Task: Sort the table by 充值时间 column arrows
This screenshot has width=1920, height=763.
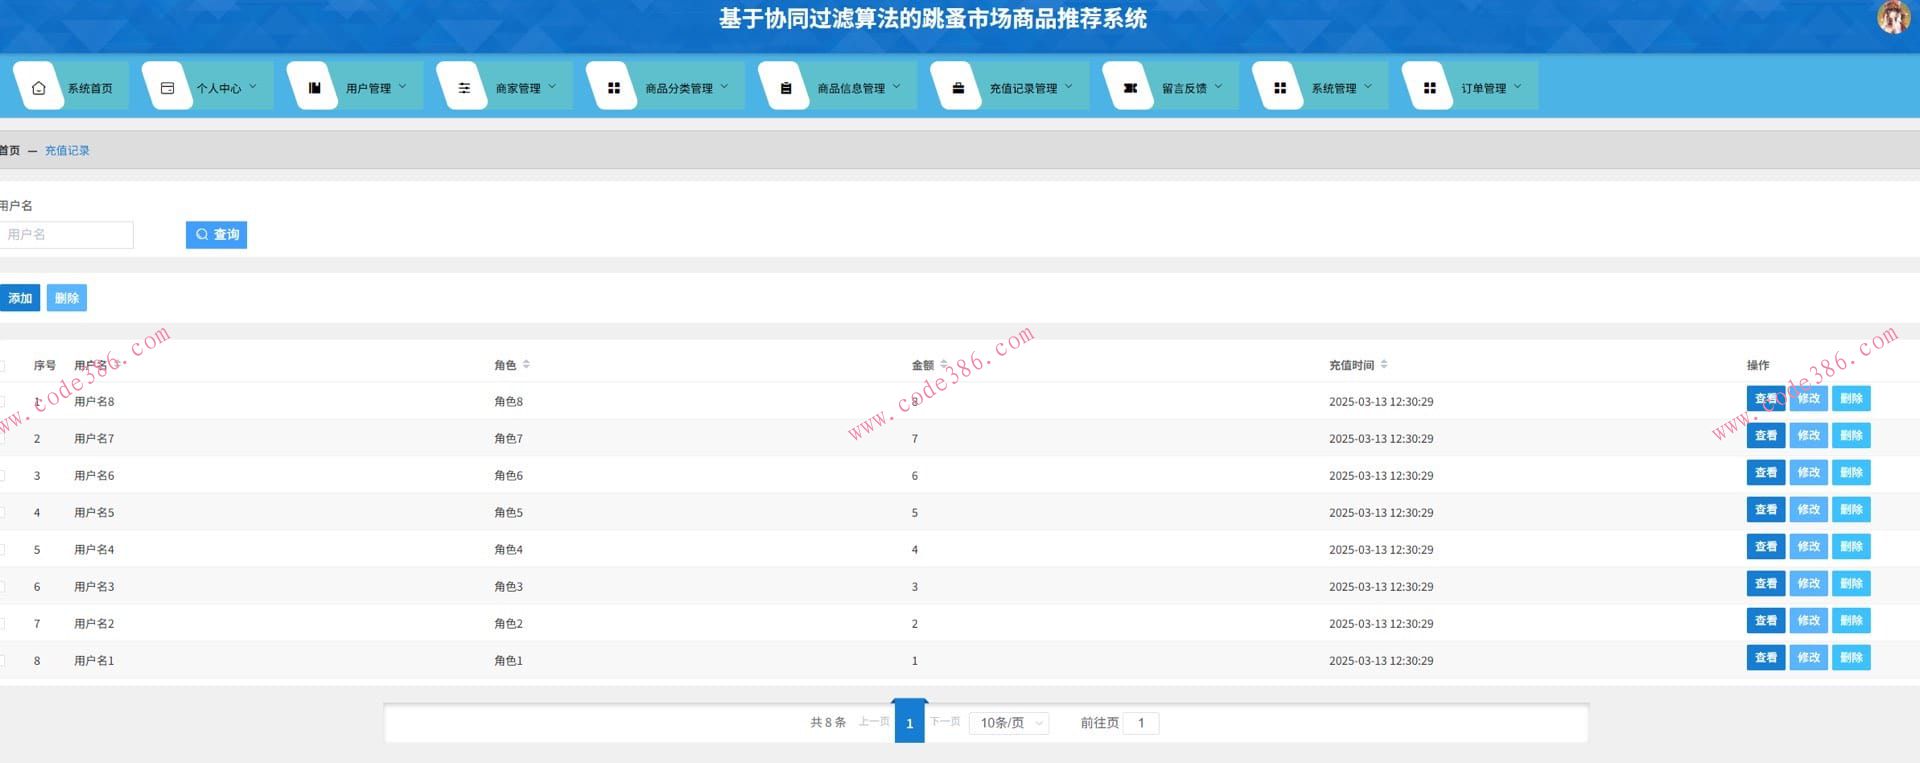Action: [x=1384, y=365]
